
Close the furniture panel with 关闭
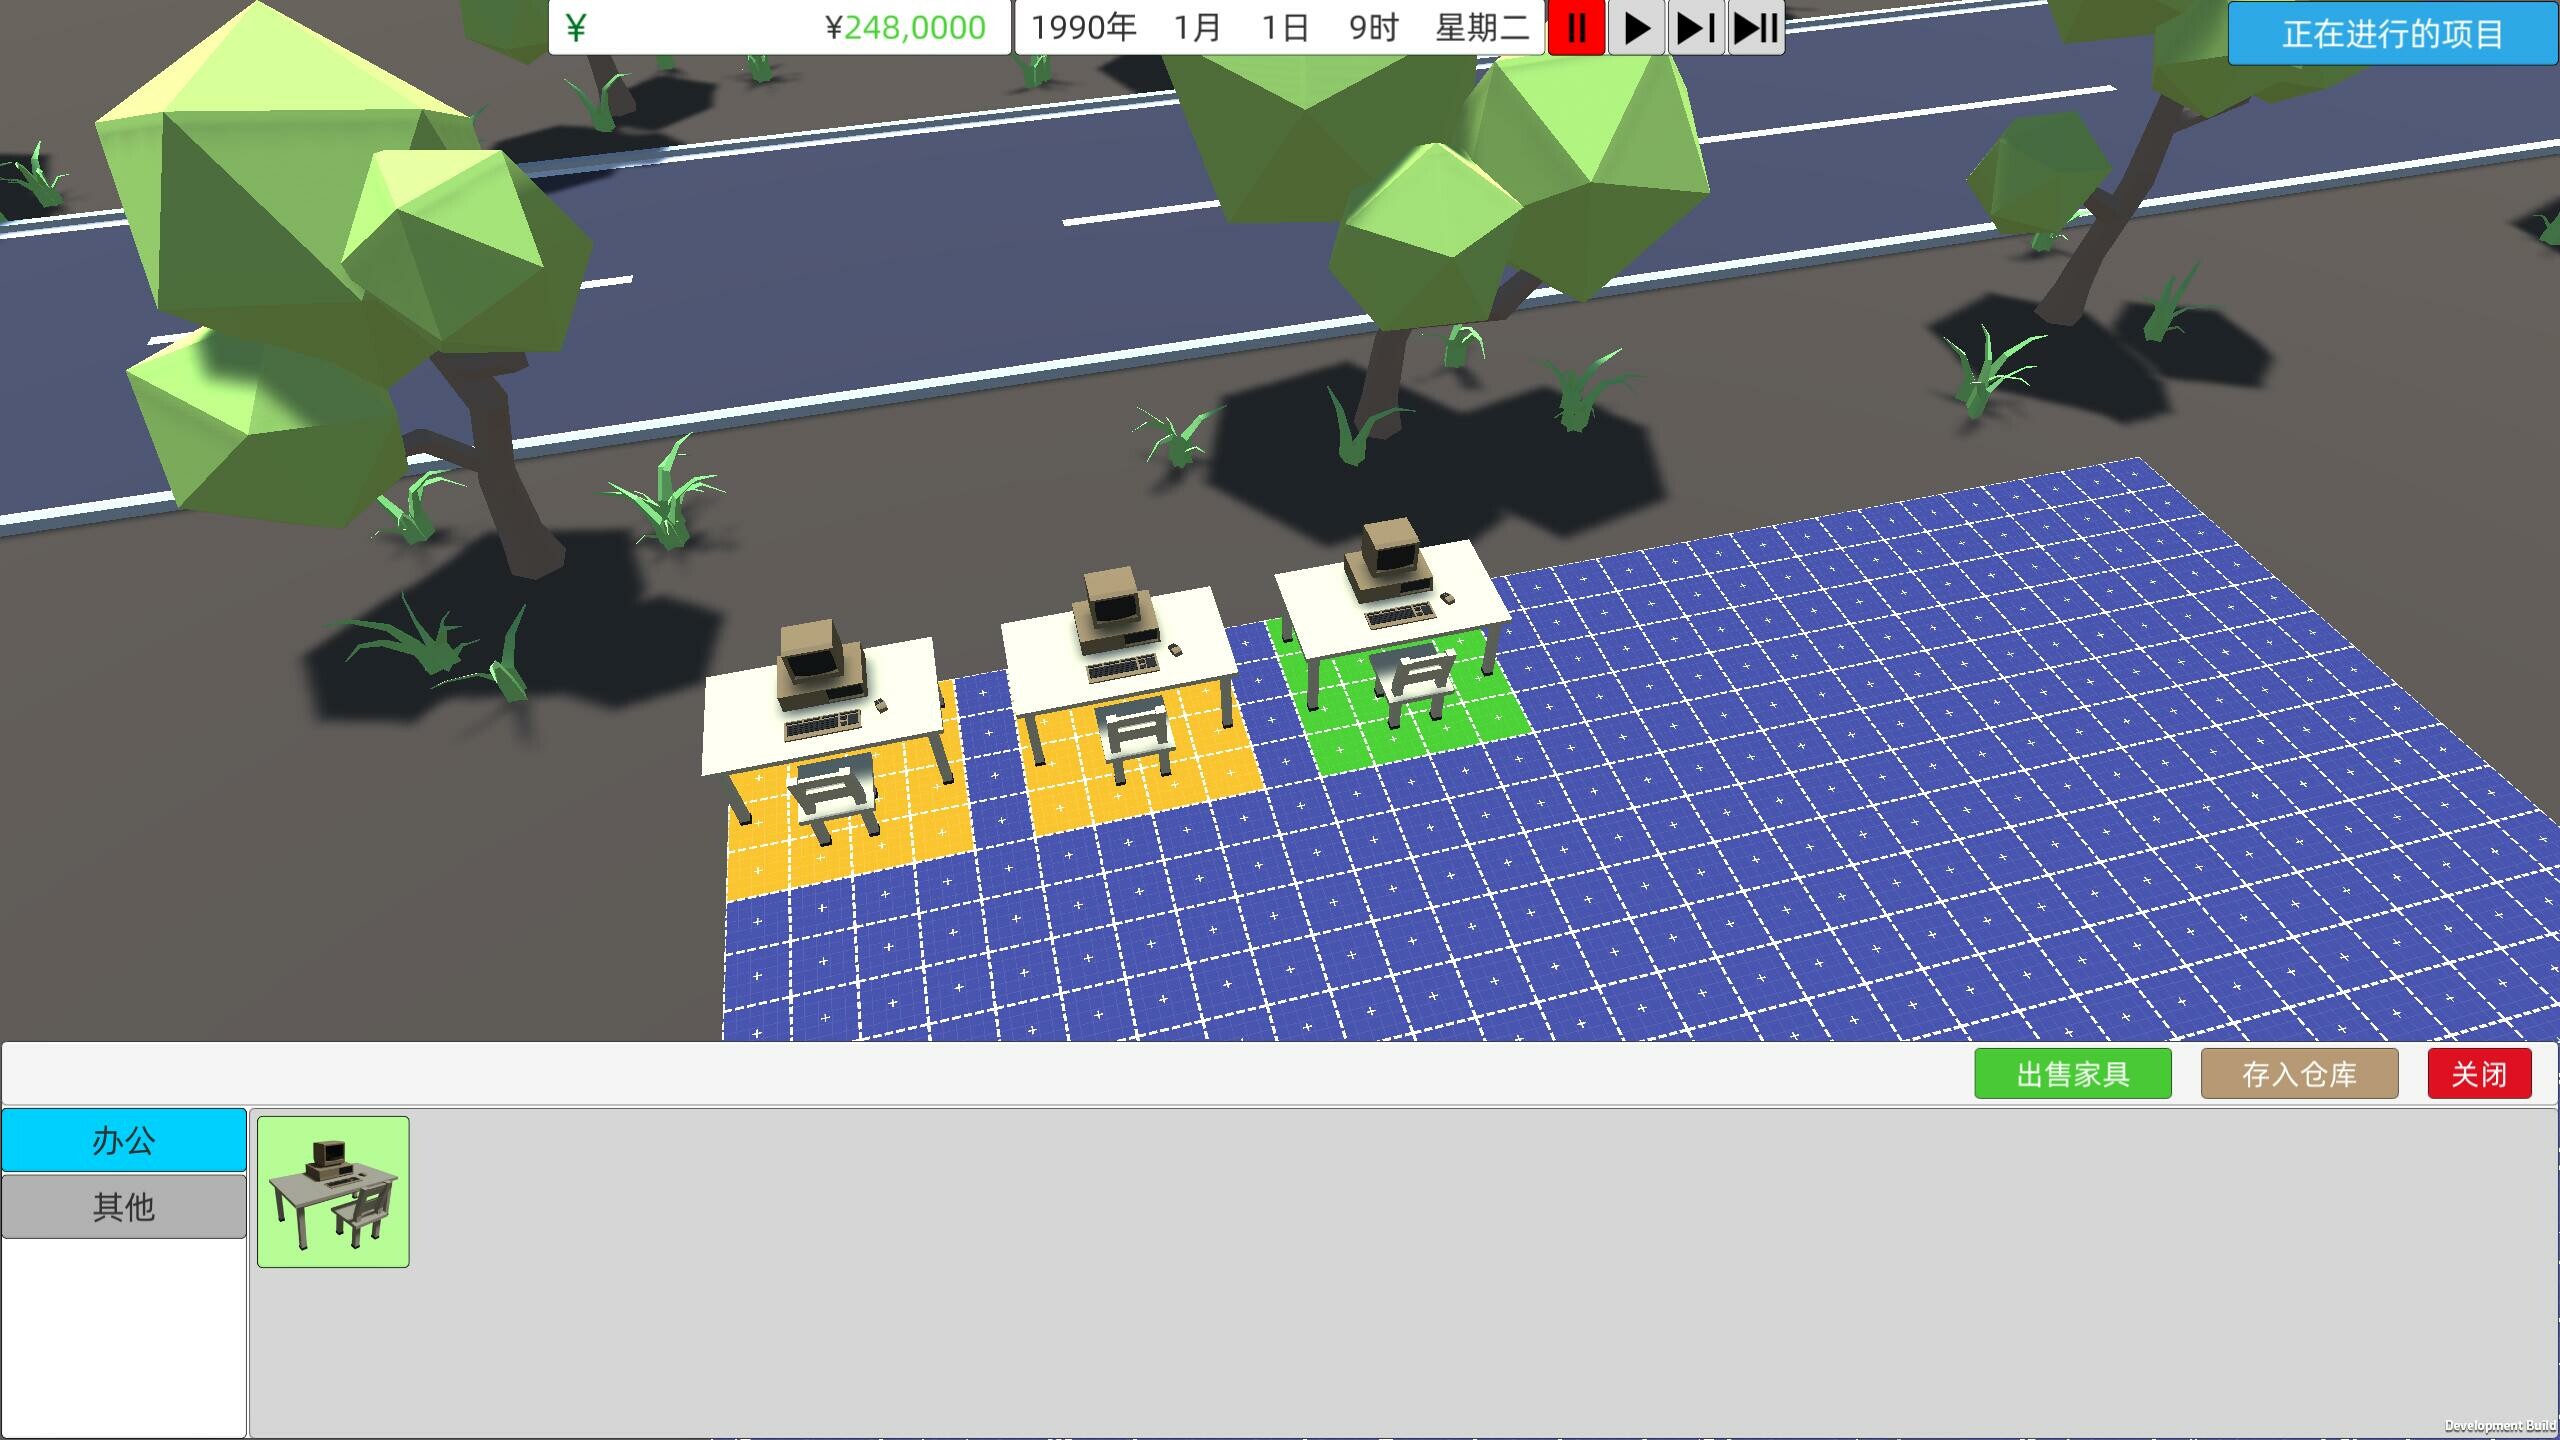2480,1073
